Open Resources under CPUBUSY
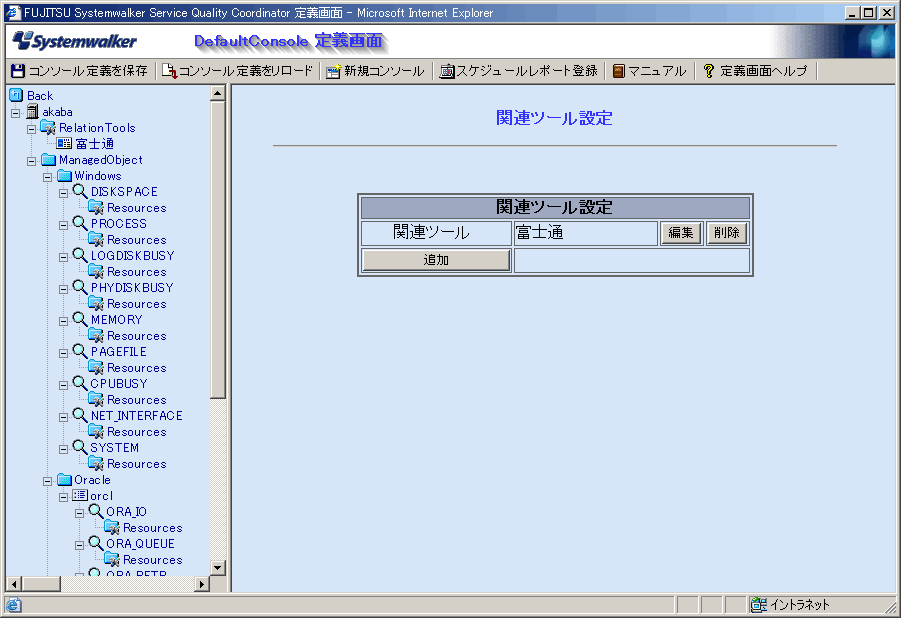 [x=137, y=400]
